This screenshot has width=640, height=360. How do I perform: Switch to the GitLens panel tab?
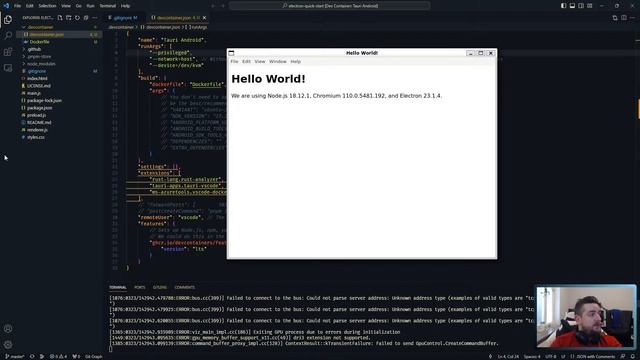click(160, 287)
